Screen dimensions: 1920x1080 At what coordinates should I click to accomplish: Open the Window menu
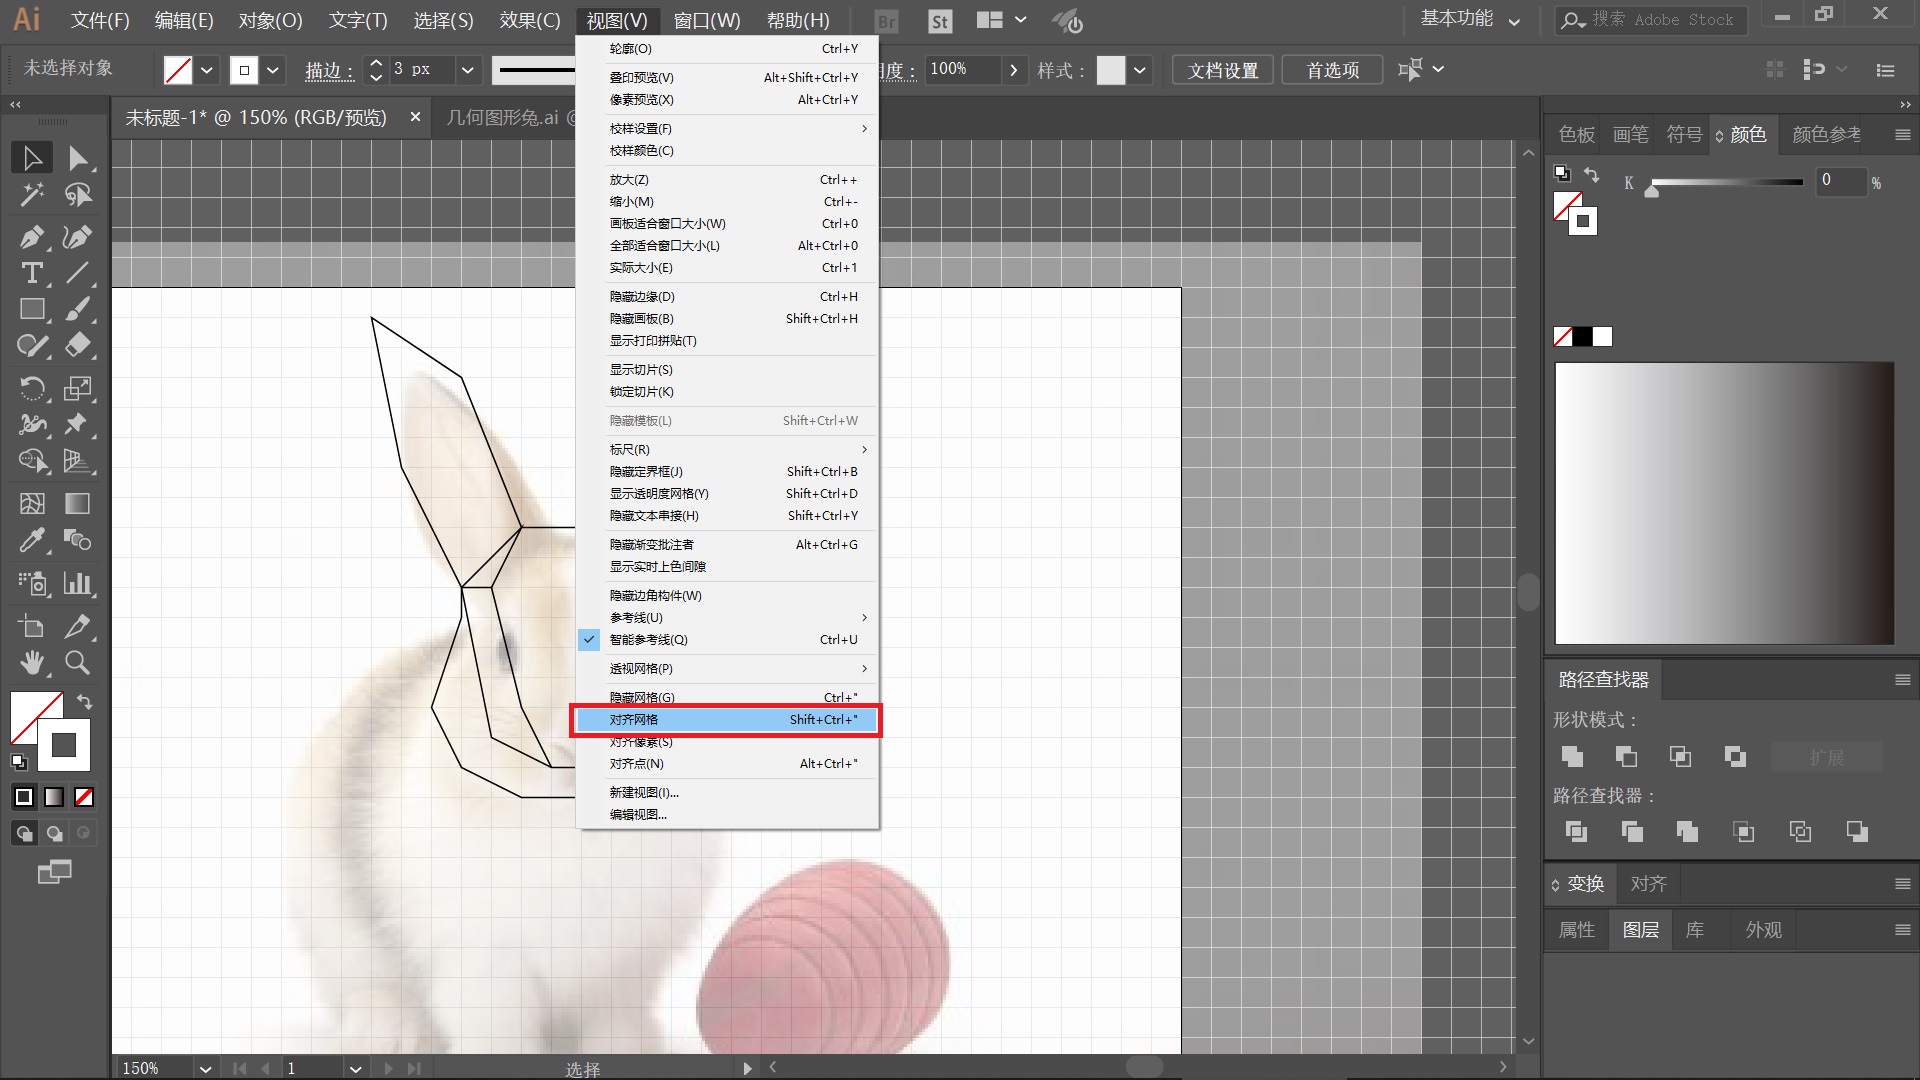tap(707, 20)
